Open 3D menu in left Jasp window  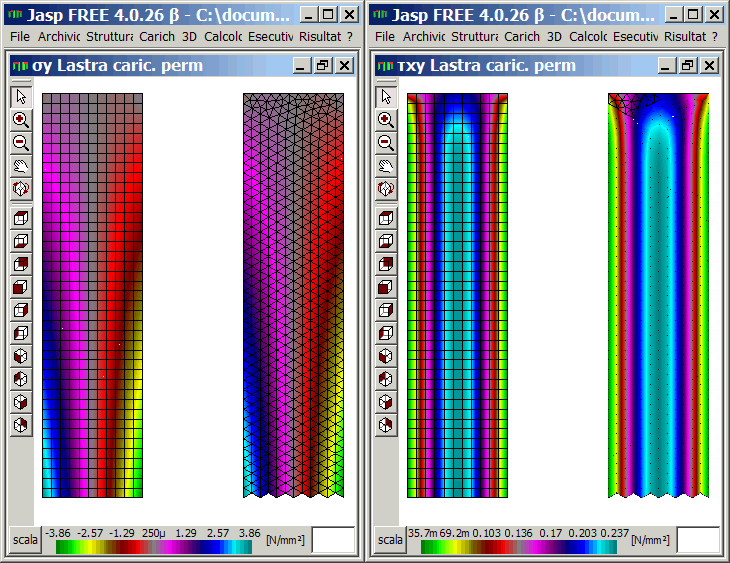189,36
